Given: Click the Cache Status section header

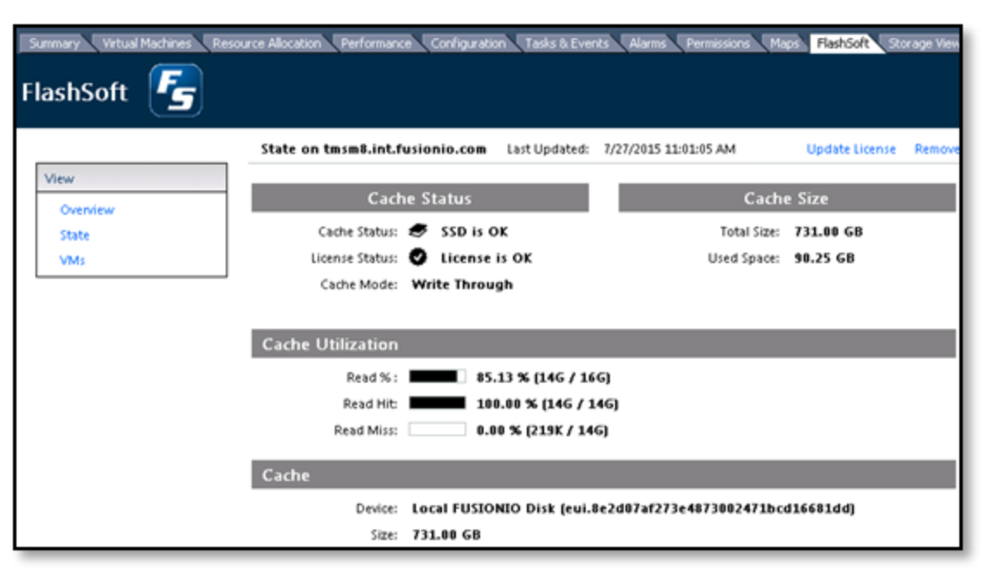Looking at the screenshot, I should 420,198.
